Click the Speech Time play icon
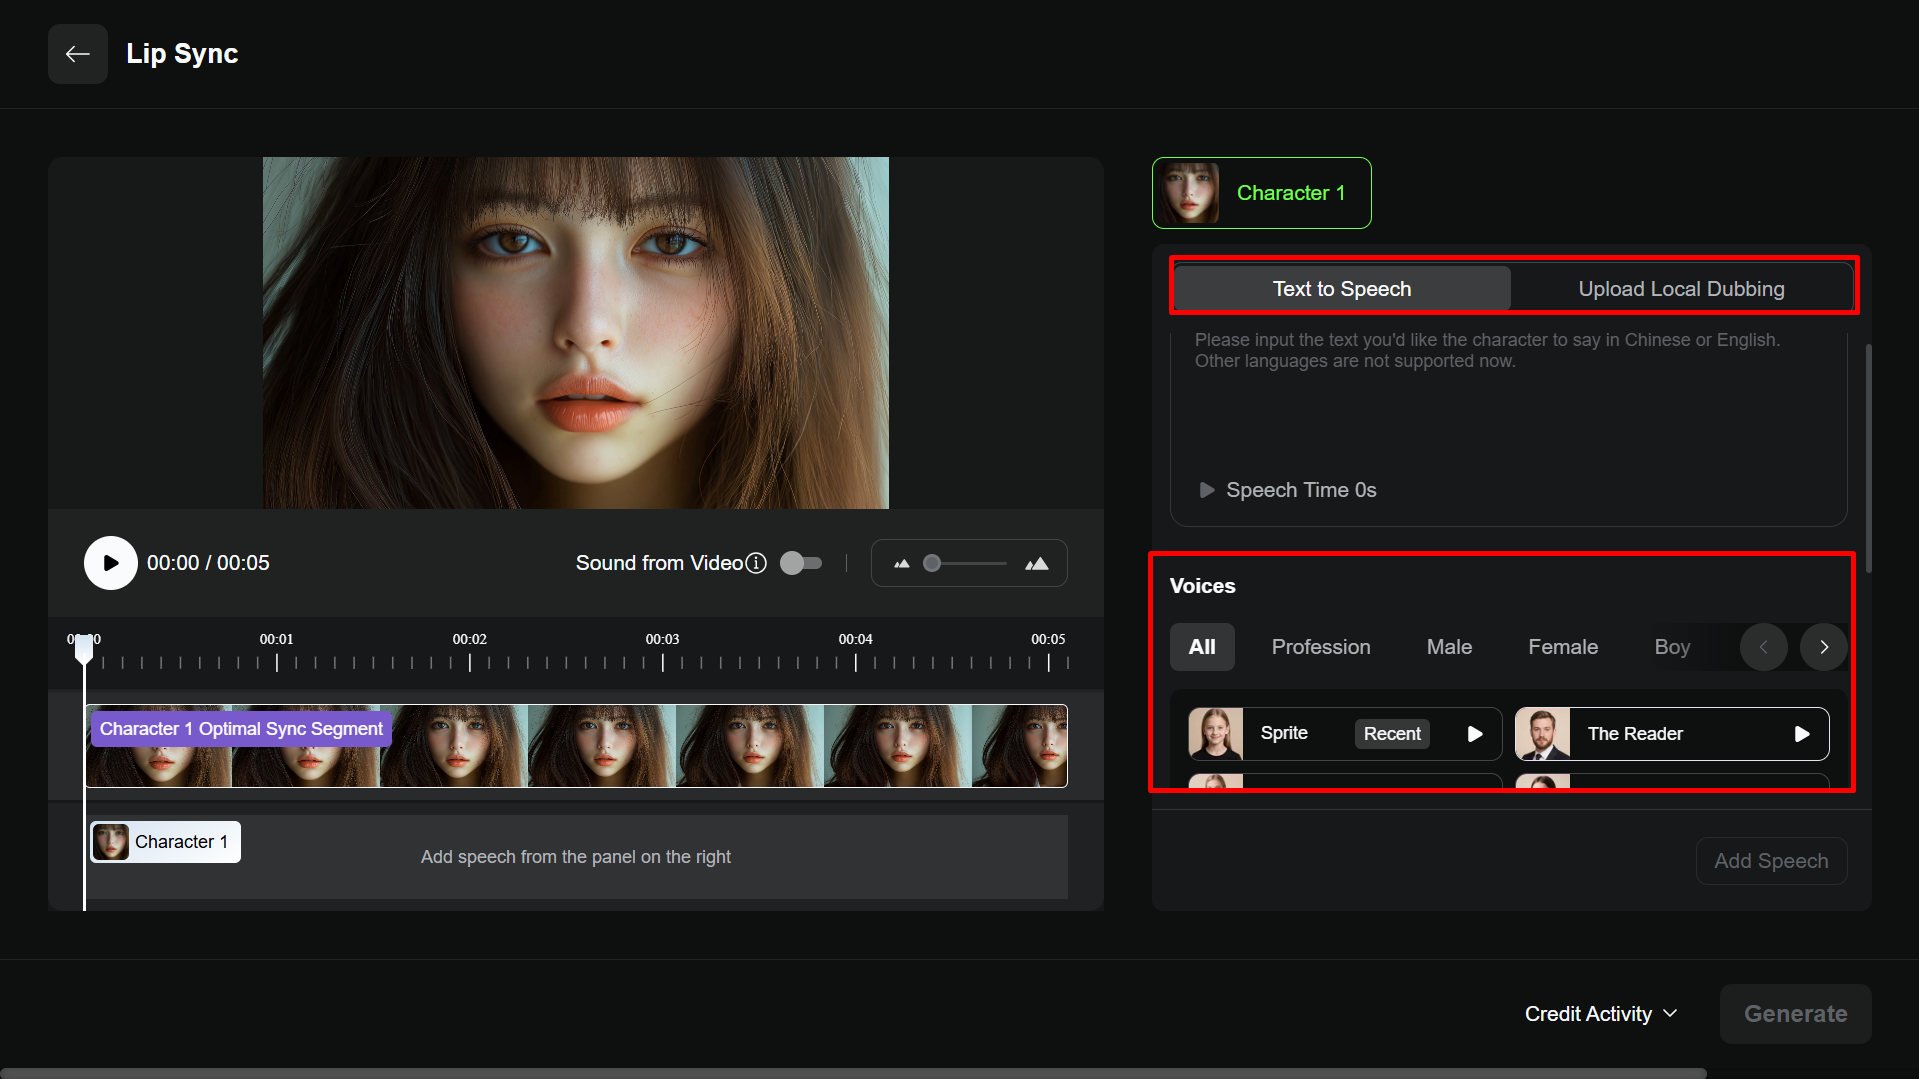Screen dimensions: 1919x1079 pyautogui.click(x=1206, y=490)
